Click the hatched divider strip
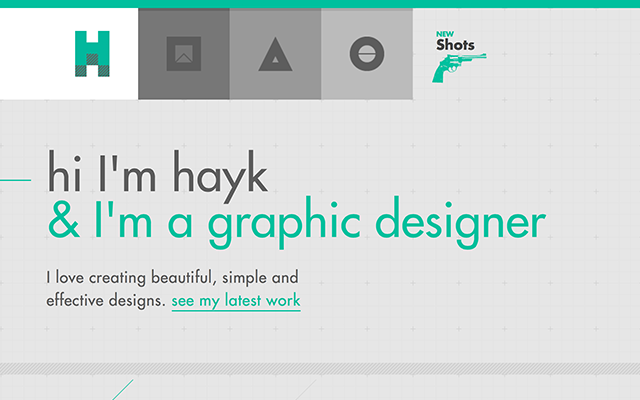 pos(320,368)
